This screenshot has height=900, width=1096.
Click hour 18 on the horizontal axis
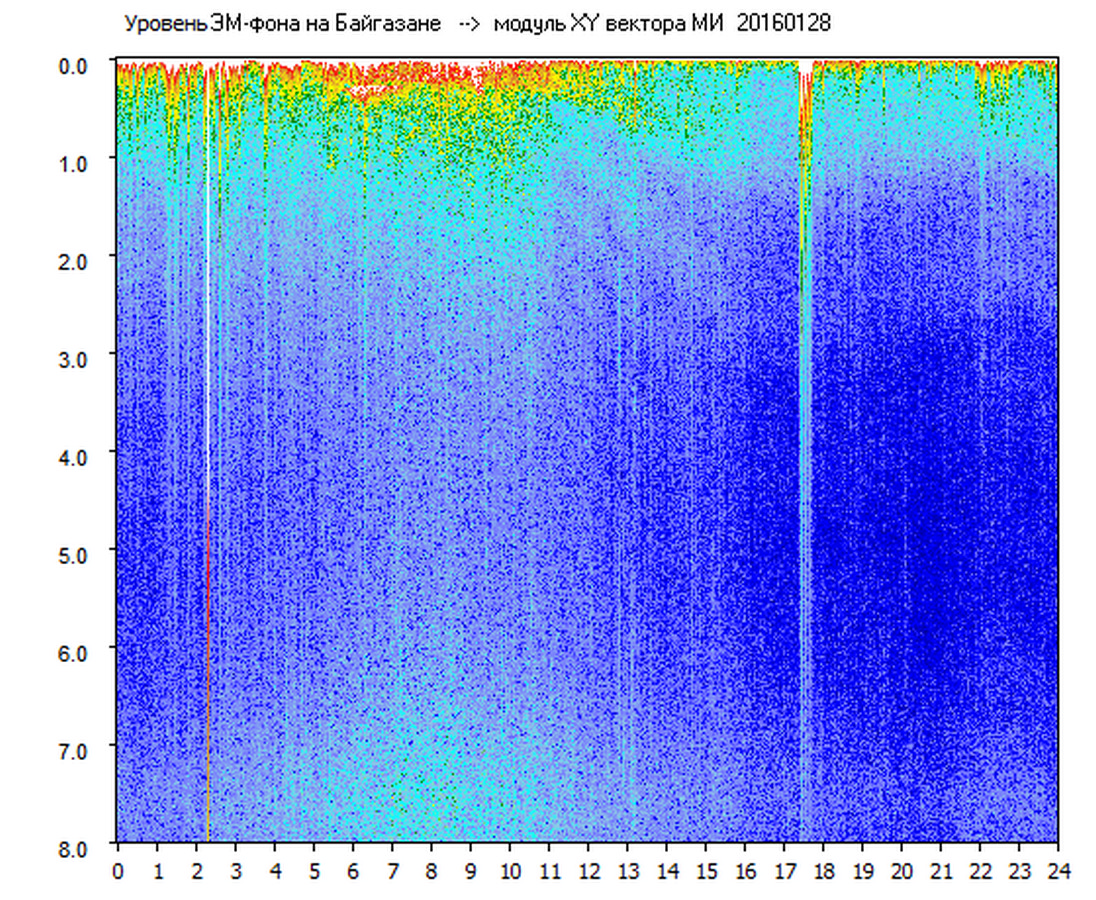point(824,871)
